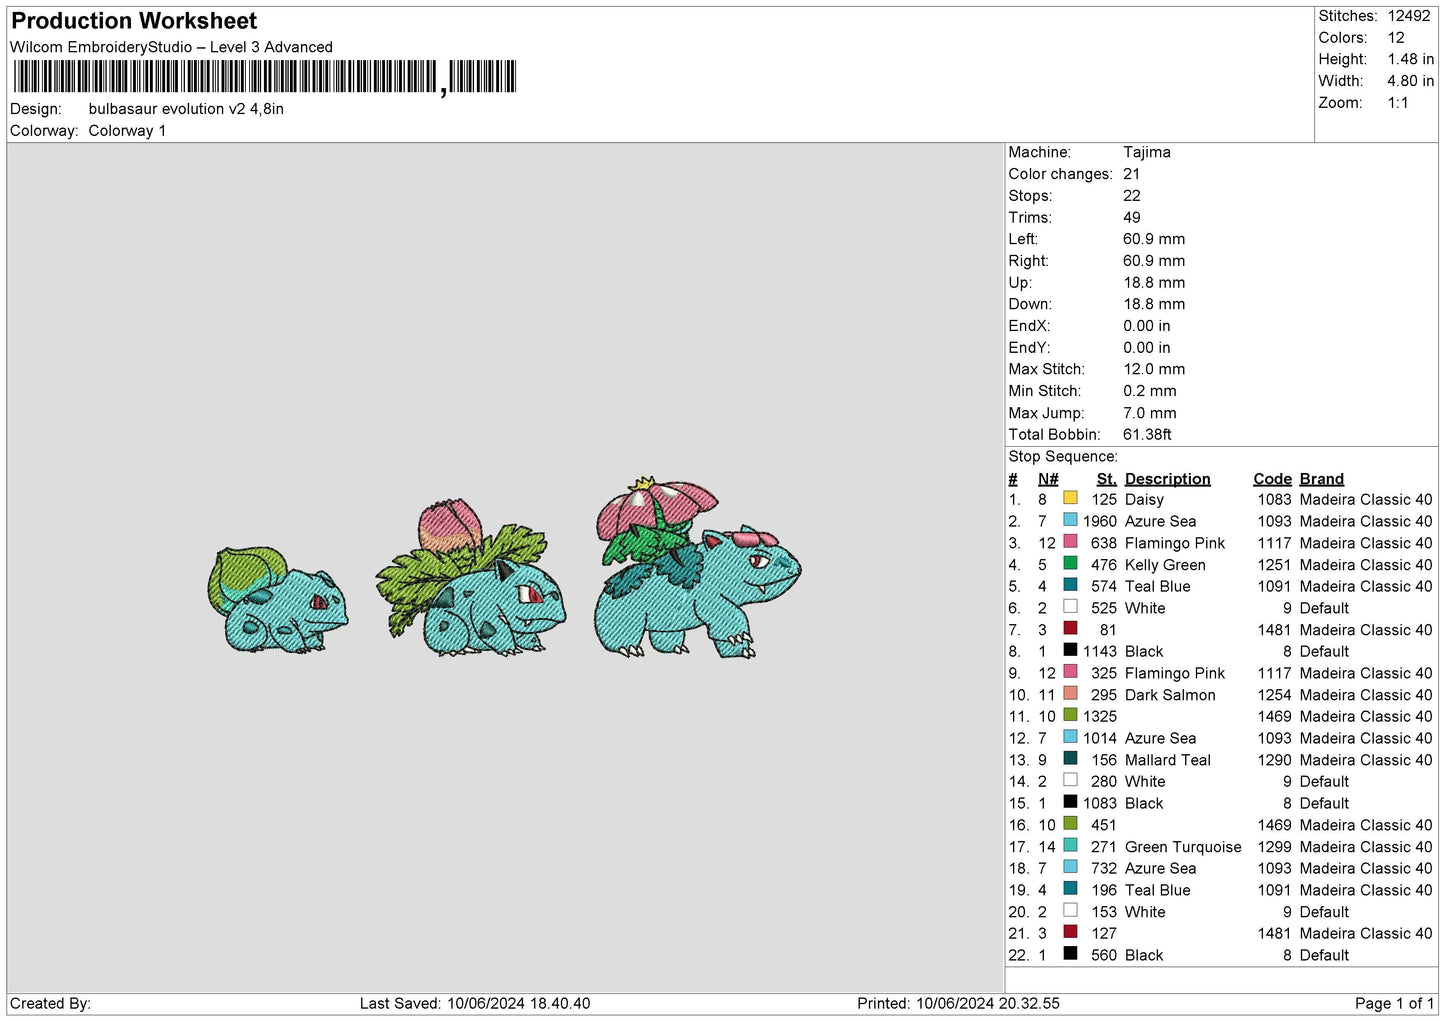Click the 'Description' column header
Viewport: 1445px width, 1021px height.
coord(1168,479)
